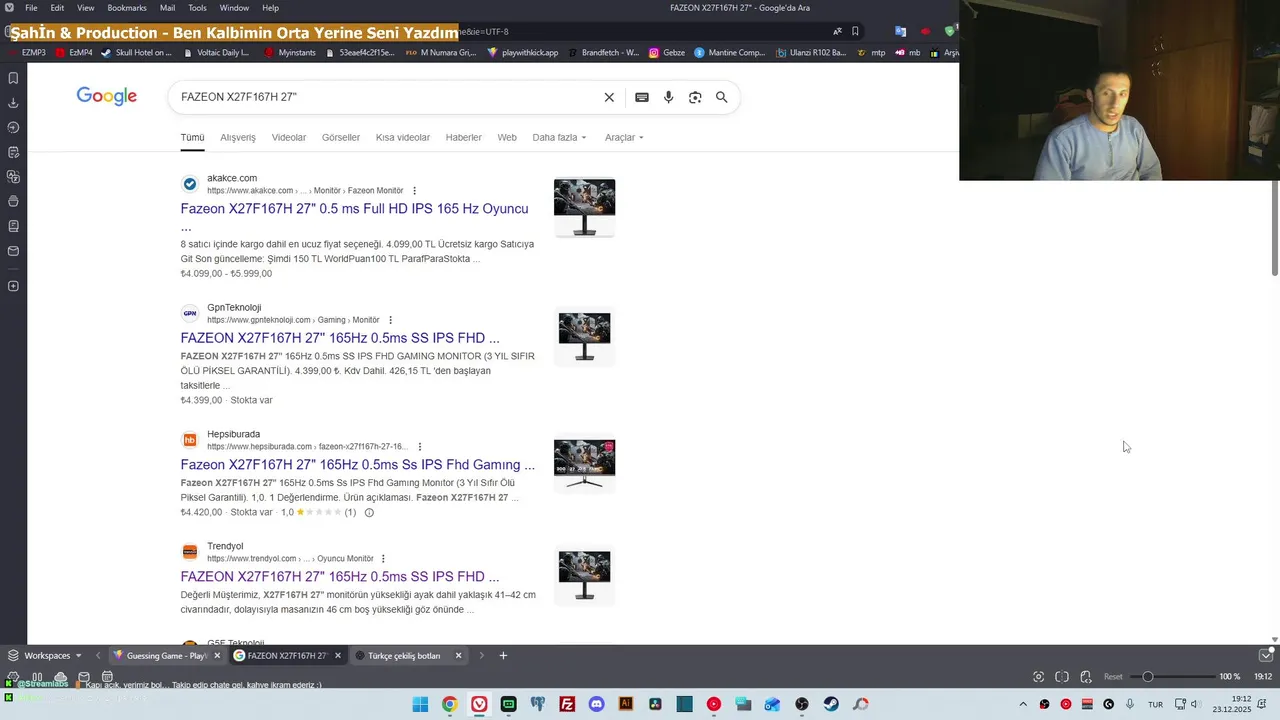This screenshot has width=1280, height=720.
Task: Search by image with Google Lens
Action: [695, 97]
